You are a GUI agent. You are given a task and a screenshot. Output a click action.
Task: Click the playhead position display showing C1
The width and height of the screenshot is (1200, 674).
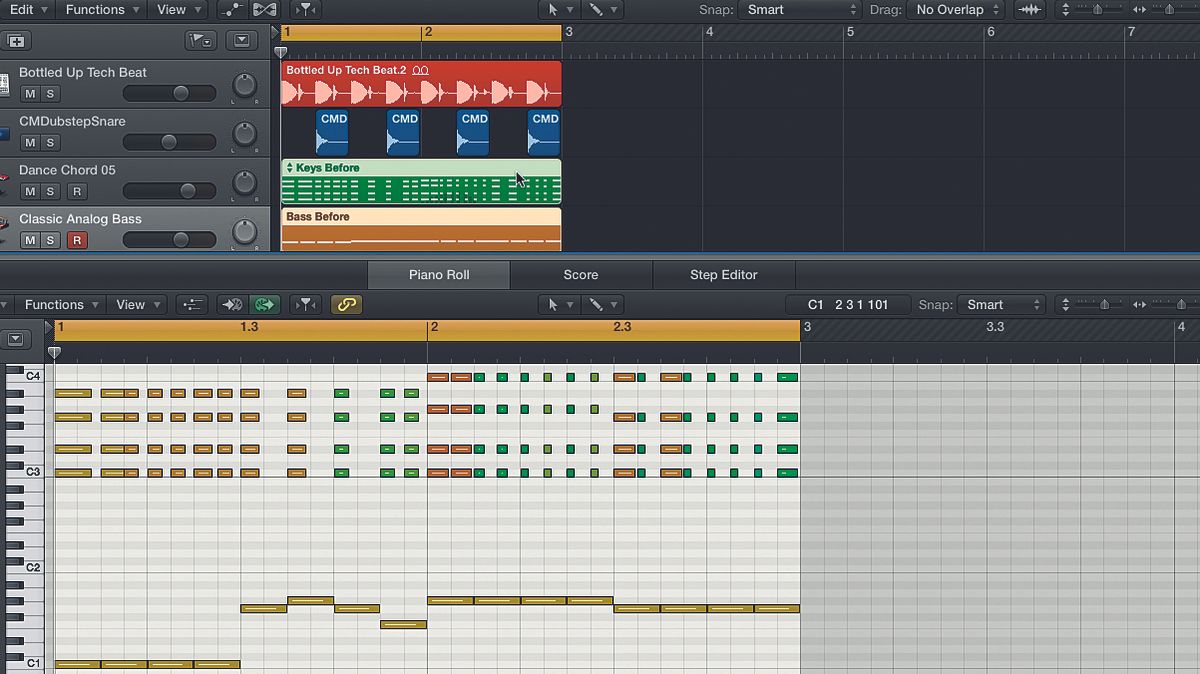(848, 304)
